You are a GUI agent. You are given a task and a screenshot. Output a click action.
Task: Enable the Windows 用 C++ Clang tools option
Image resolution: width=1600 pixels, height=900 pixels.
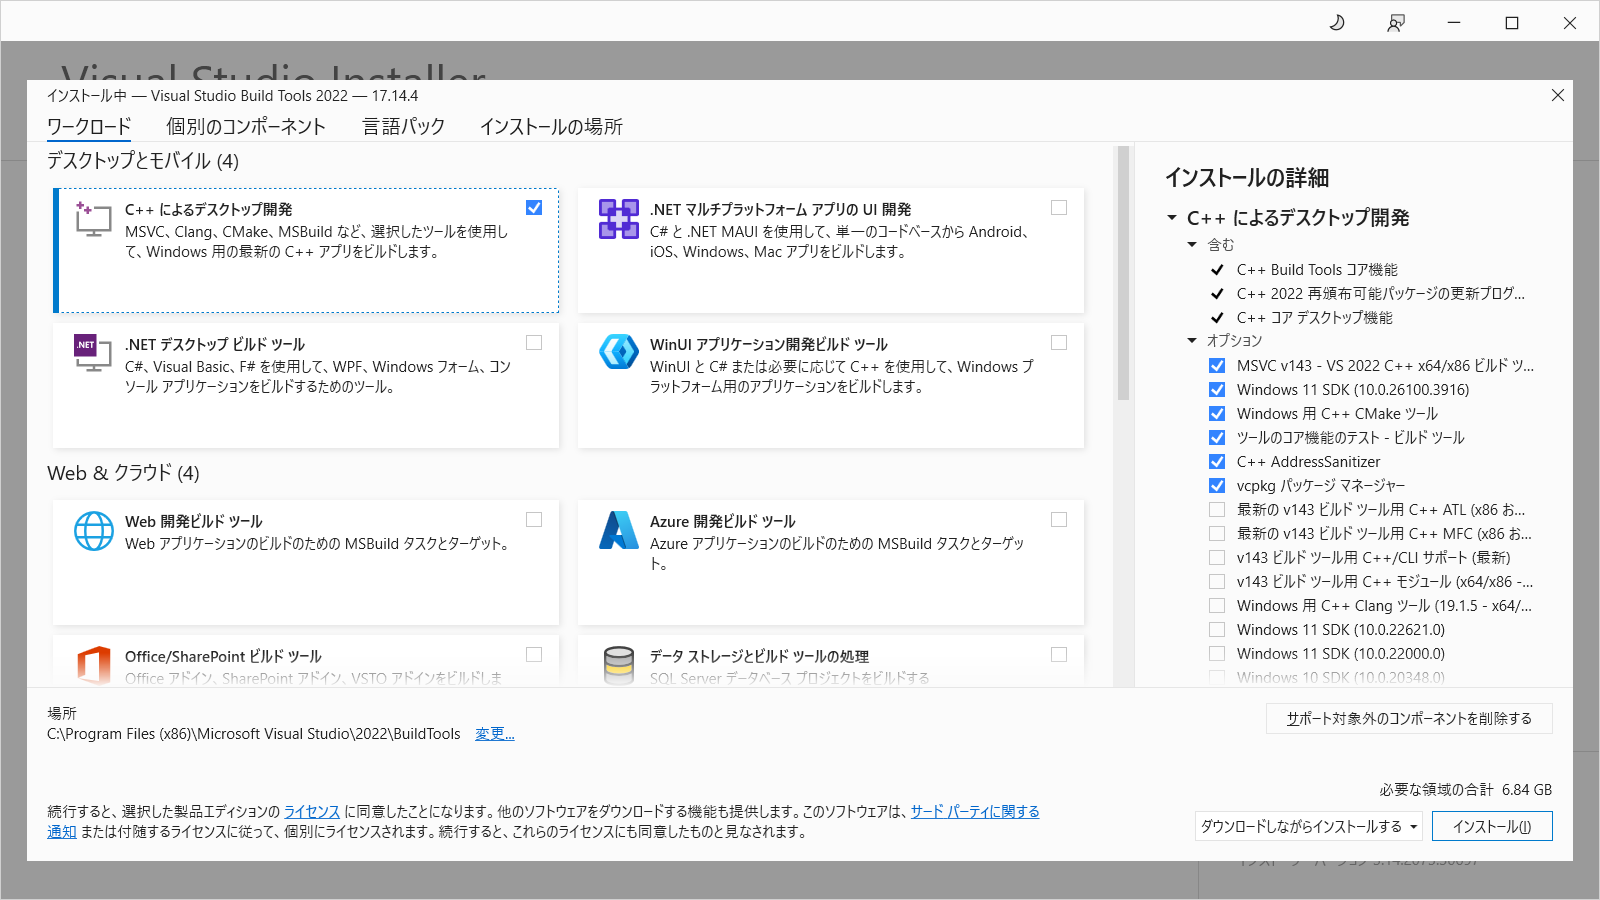tap(1217, 605)
